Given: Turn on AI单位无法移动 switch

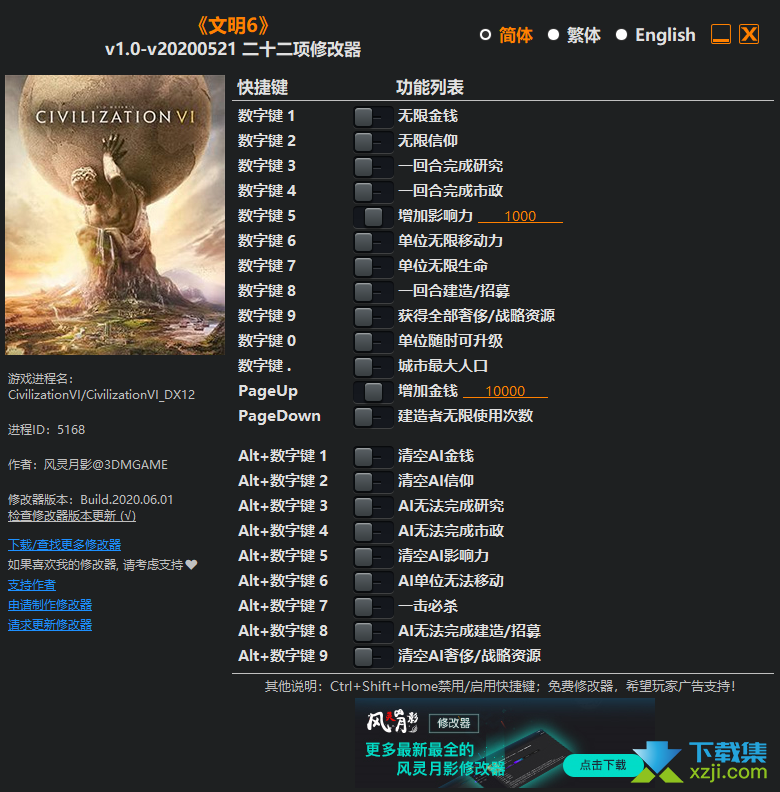Looking at the screenshot, I should [373, 581].
